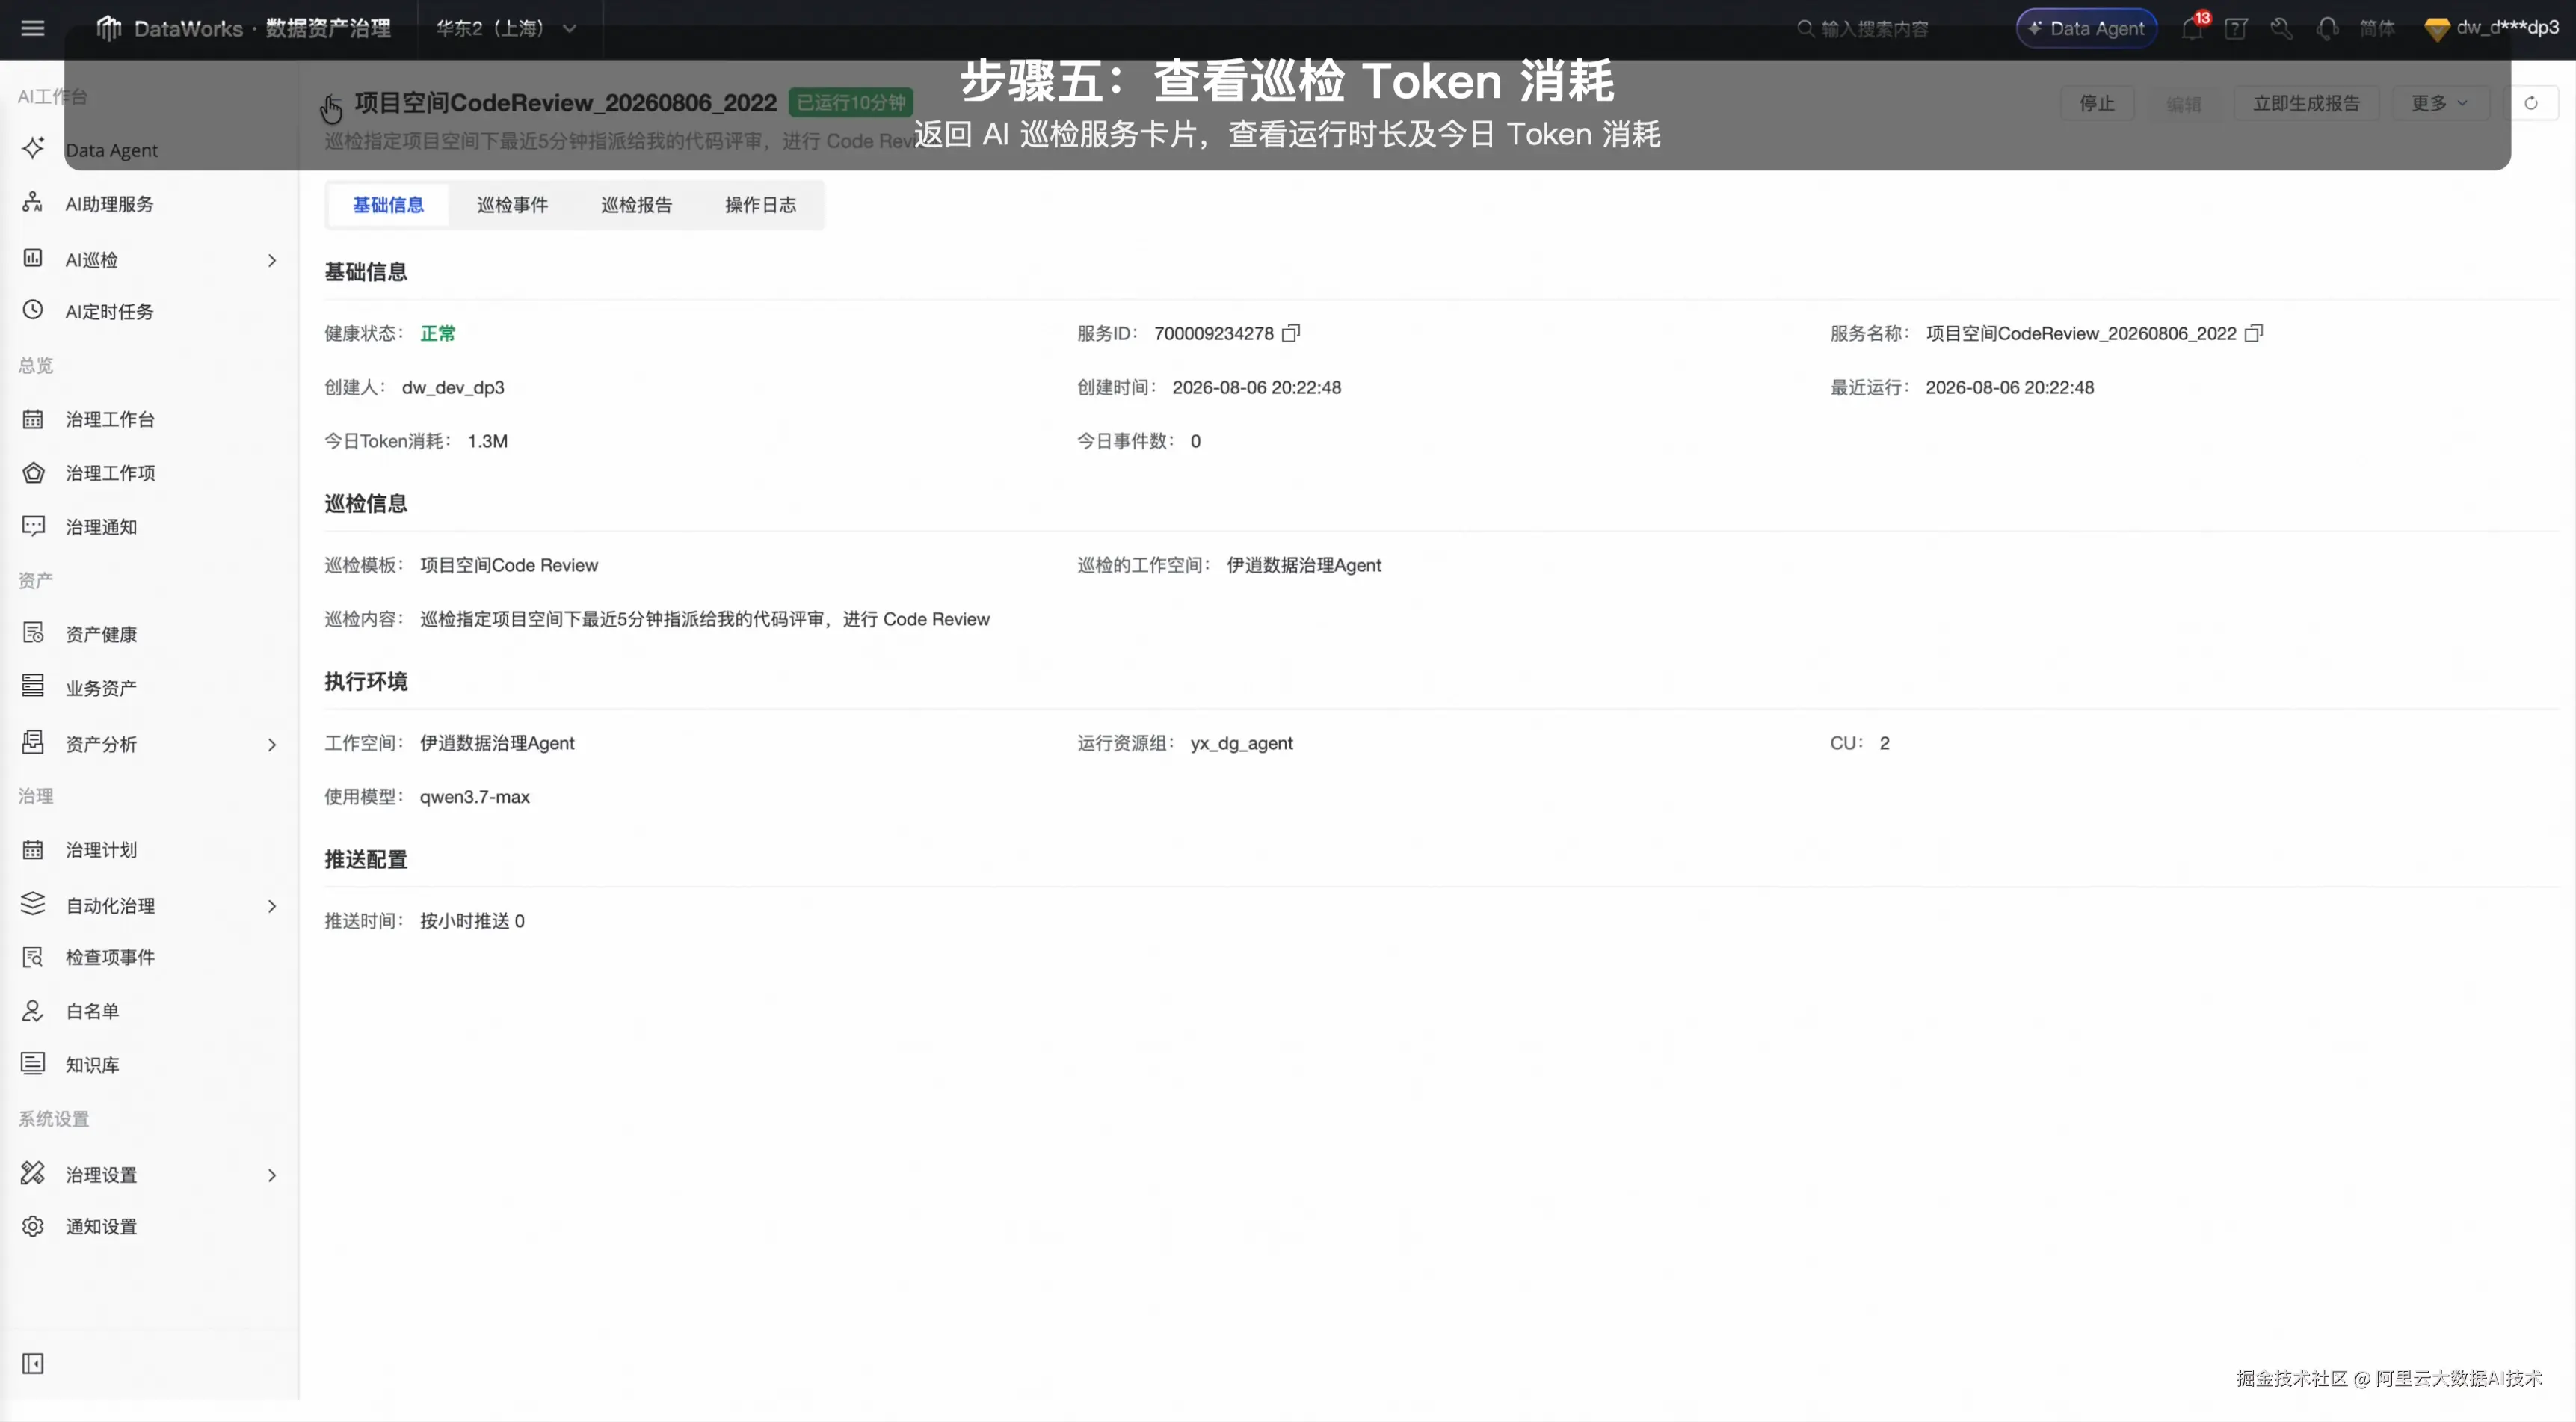Click push time 按小时推送 0
The height and width of the screenshot is (1422, 2576).
[472, 921]
